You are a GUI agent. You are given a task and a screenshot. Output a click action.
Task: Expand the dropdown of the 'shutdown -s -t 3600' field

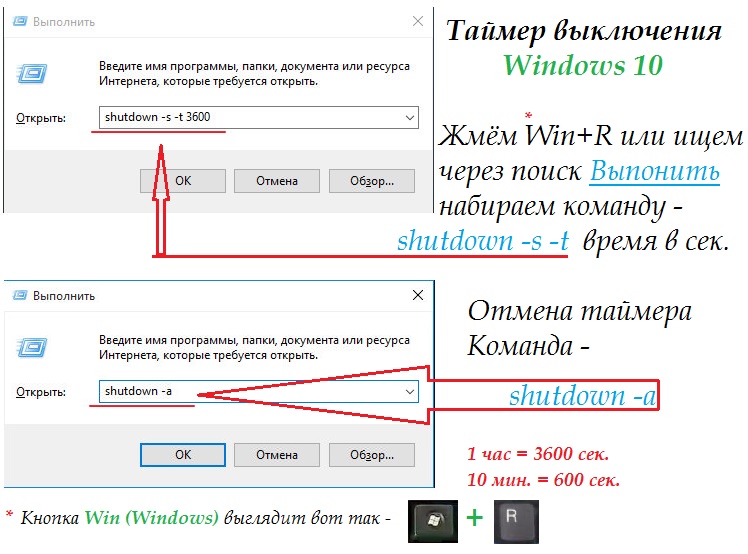click(409, 117)
